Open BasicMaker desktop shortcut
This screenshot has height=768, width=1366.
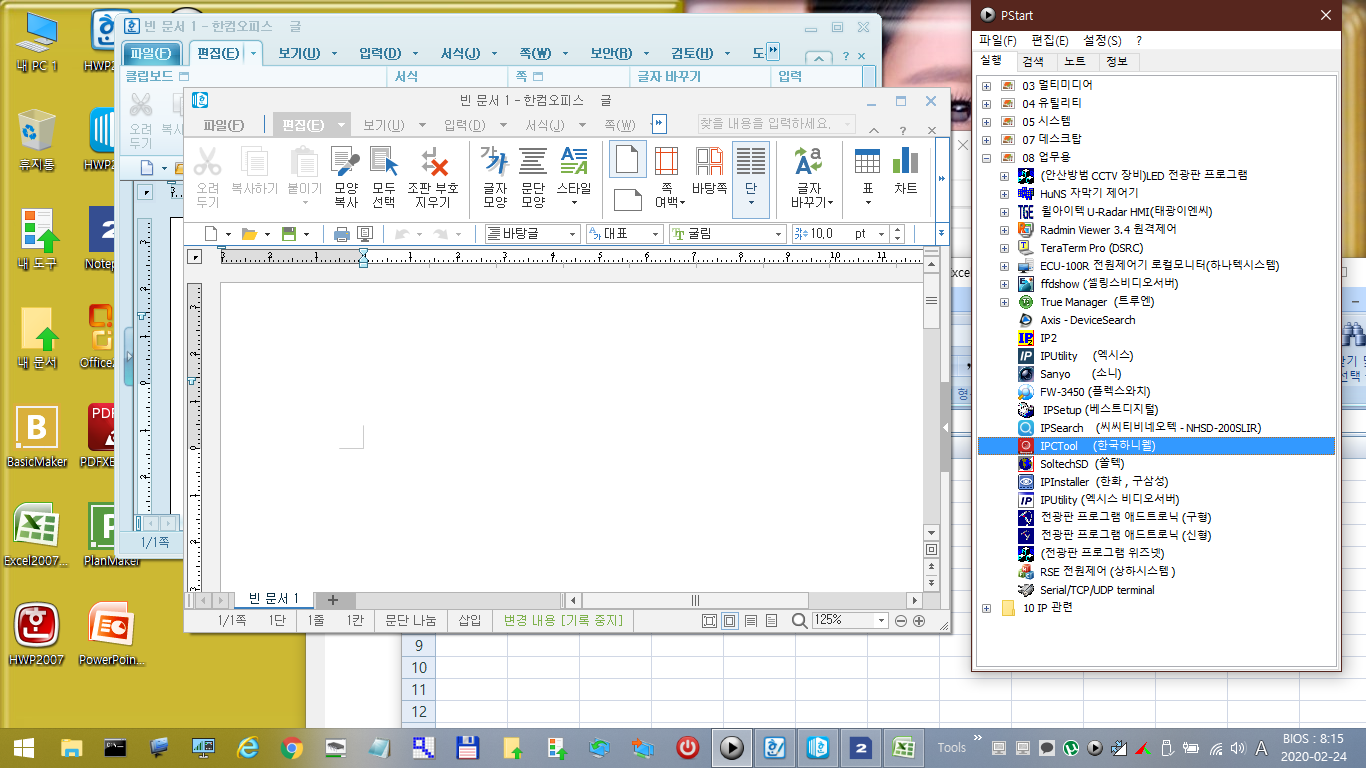pyautogui.click(x=37, y=437)
